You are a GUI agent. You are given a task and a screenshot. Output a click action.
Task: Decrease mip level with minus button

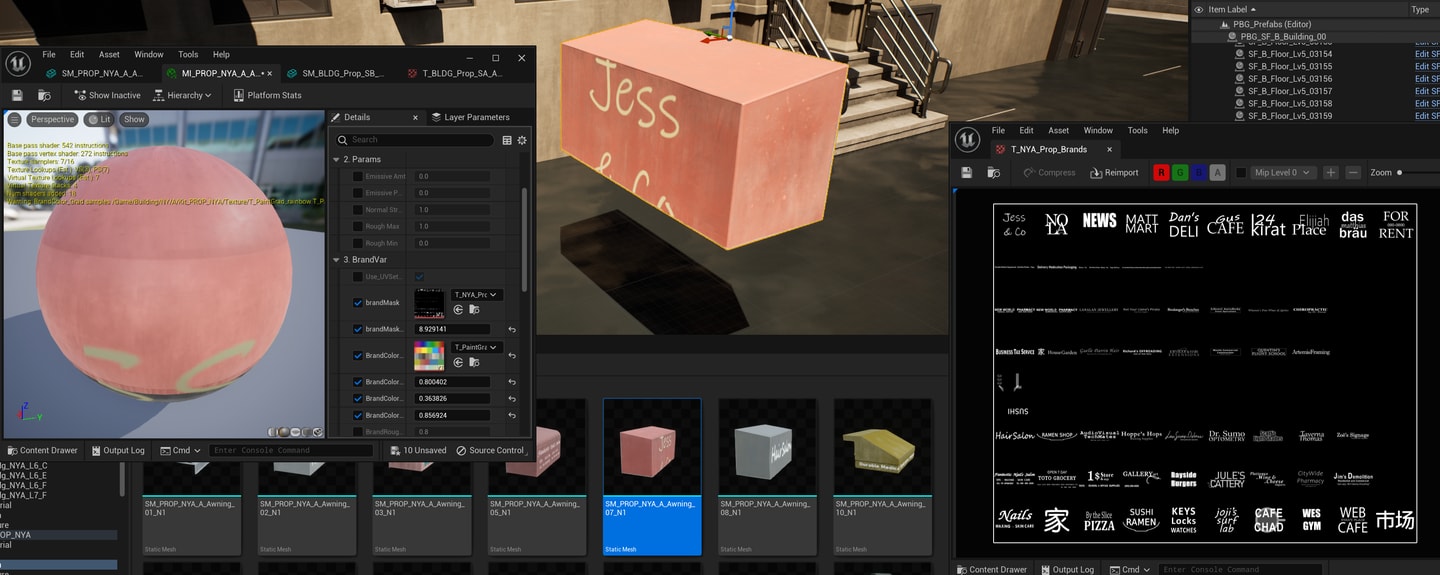coord(1353,172)
